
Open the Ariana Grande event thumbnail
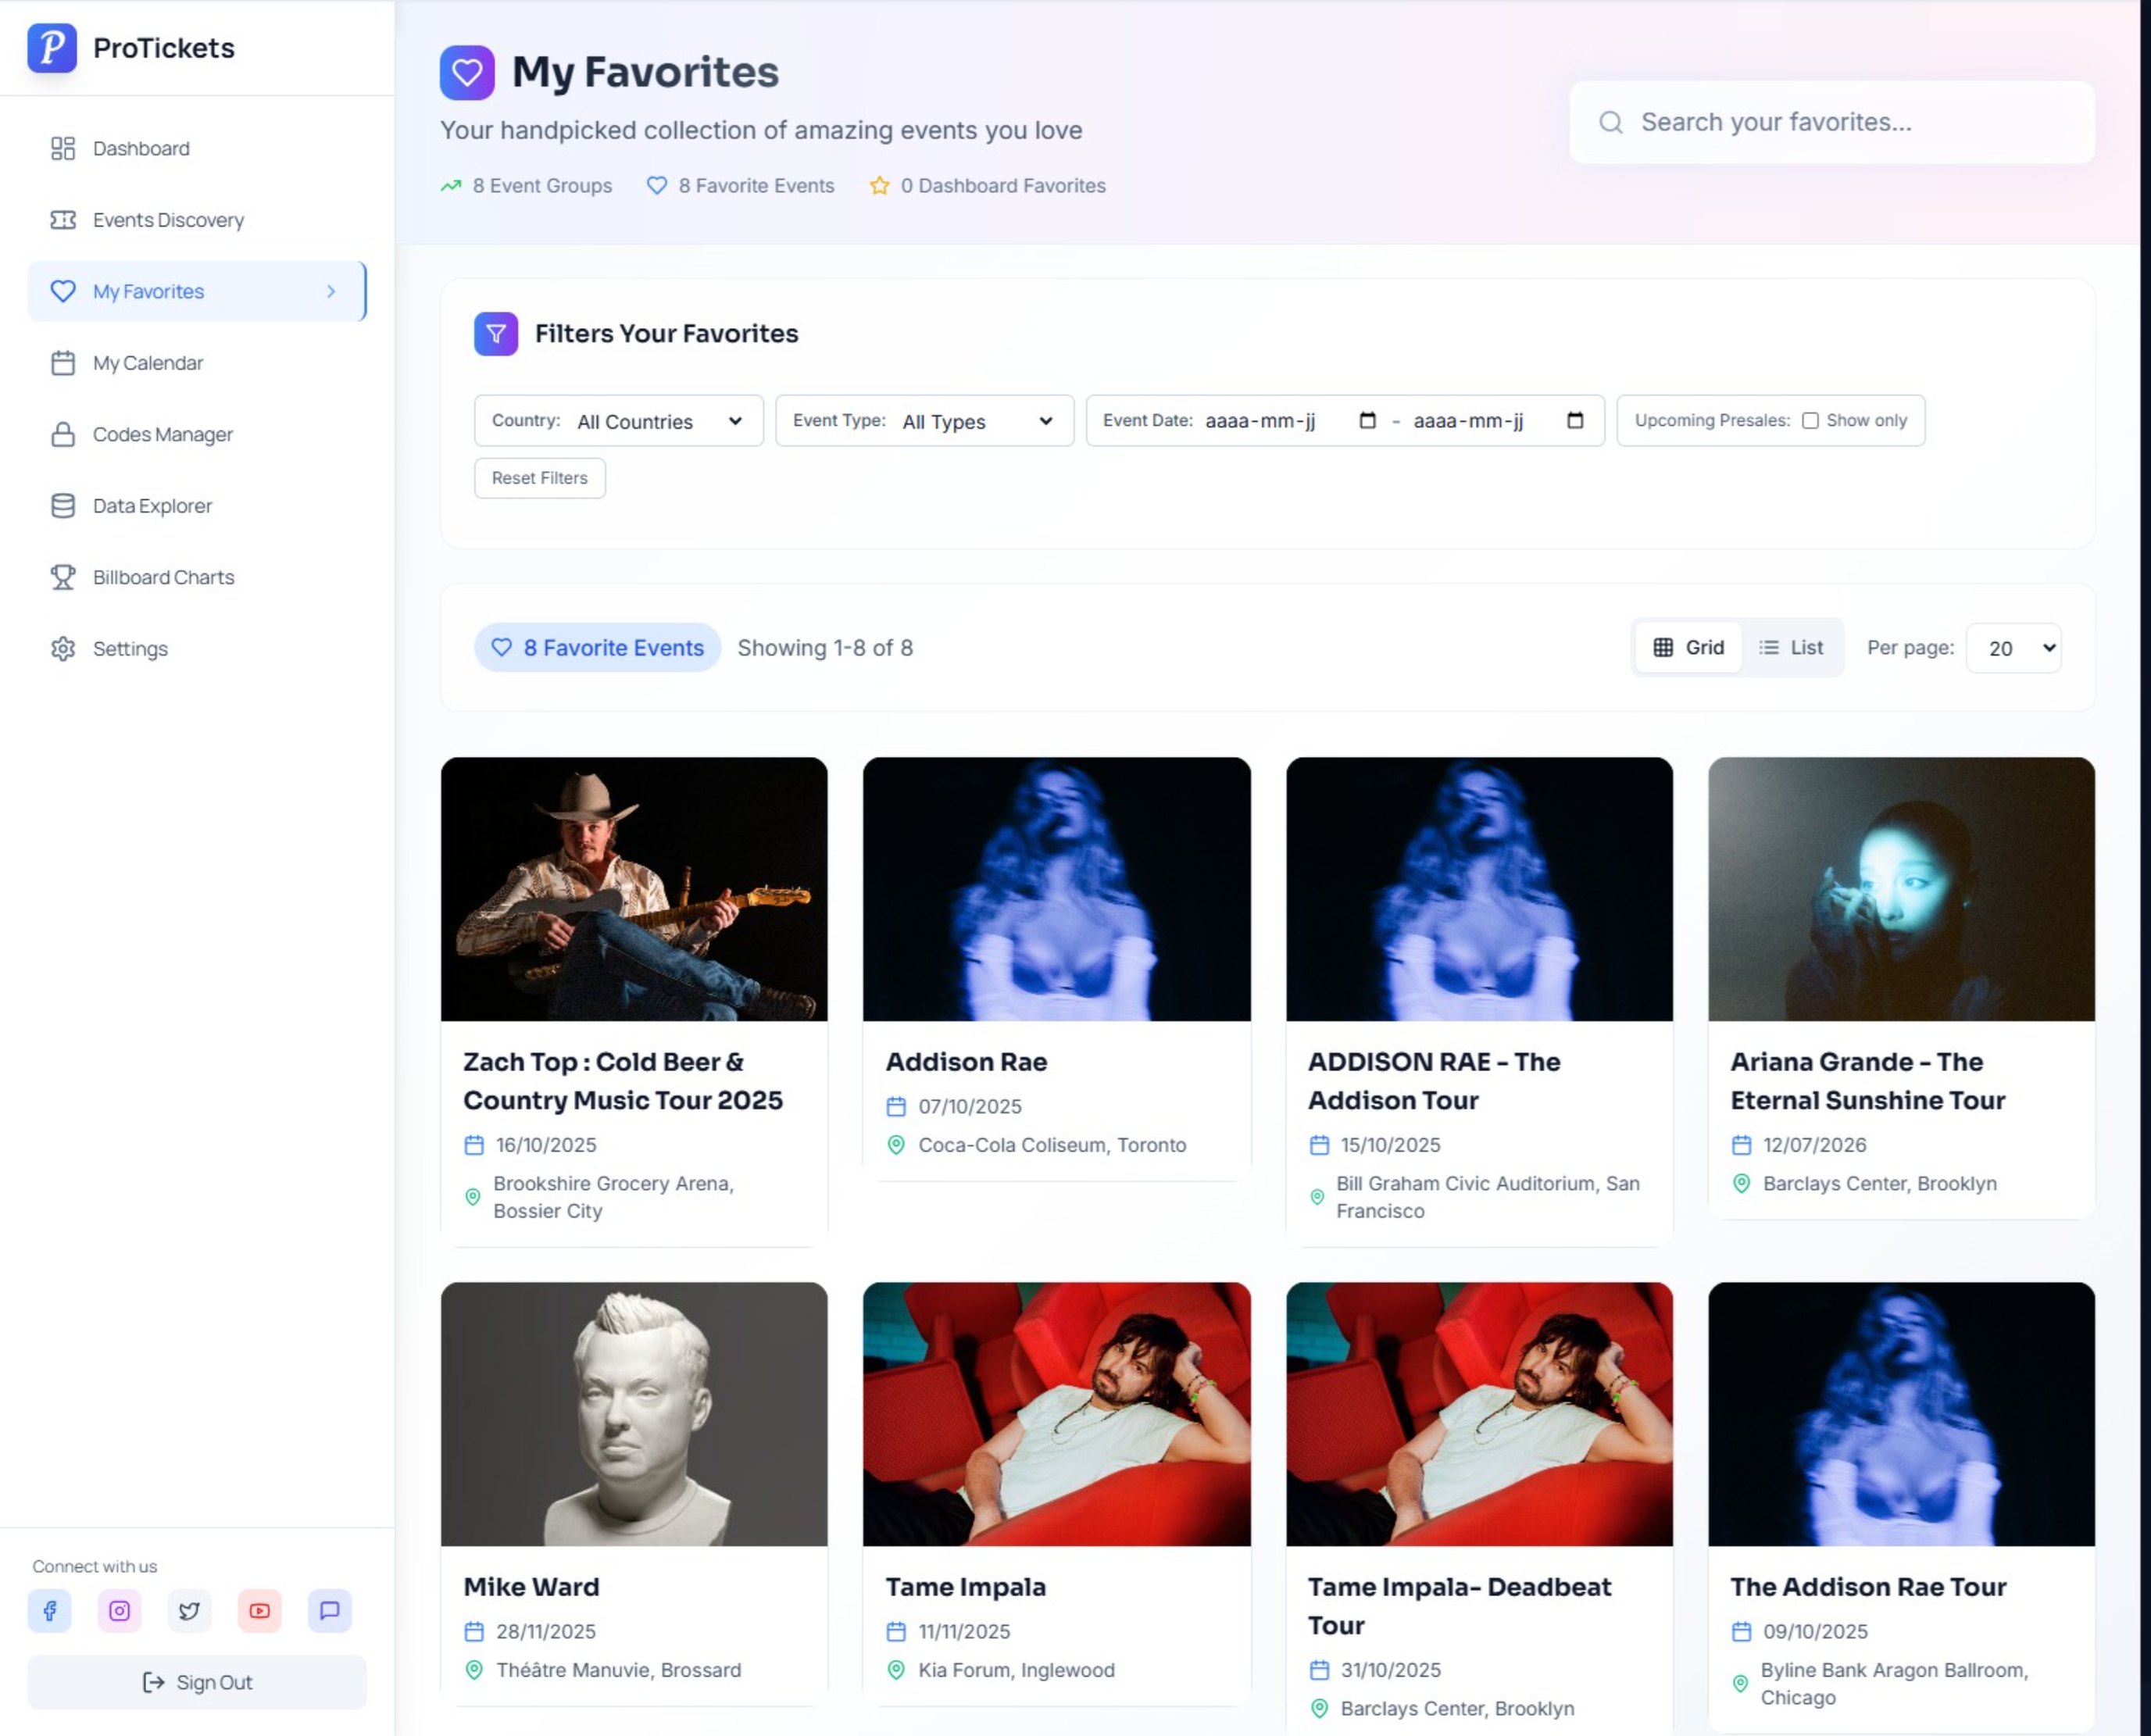1900,888
